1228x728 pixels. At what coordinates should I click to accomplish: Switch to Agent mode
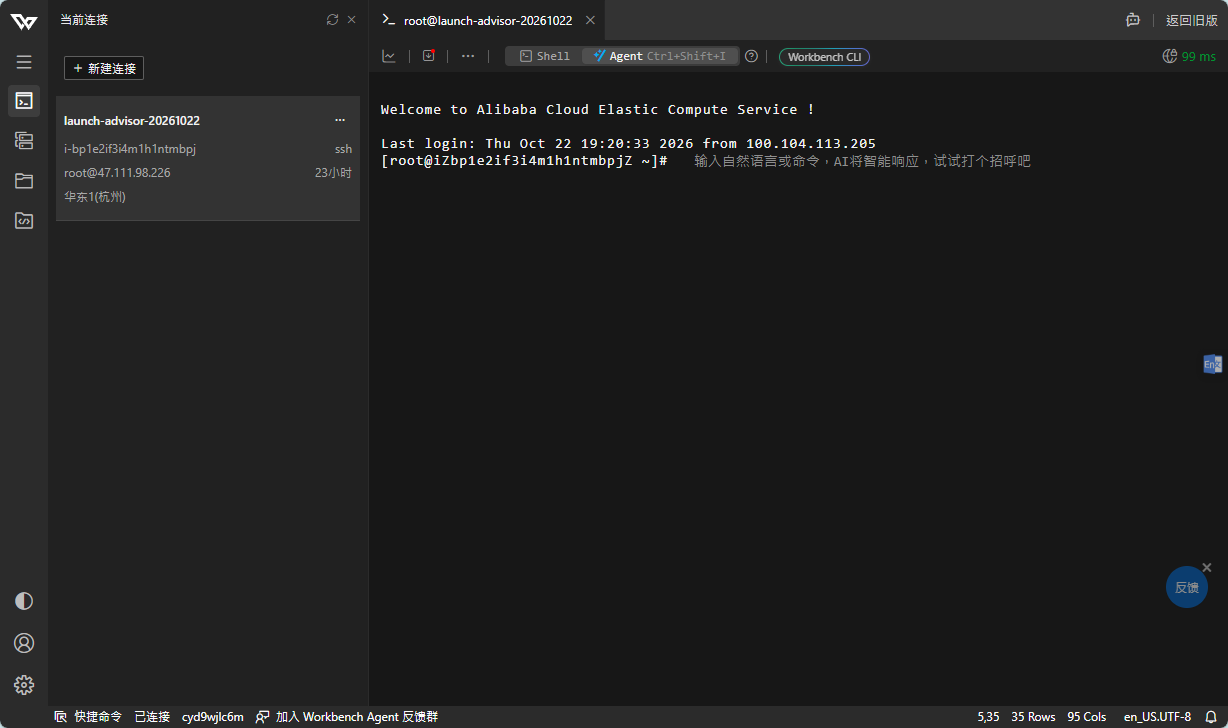point(660,56)
